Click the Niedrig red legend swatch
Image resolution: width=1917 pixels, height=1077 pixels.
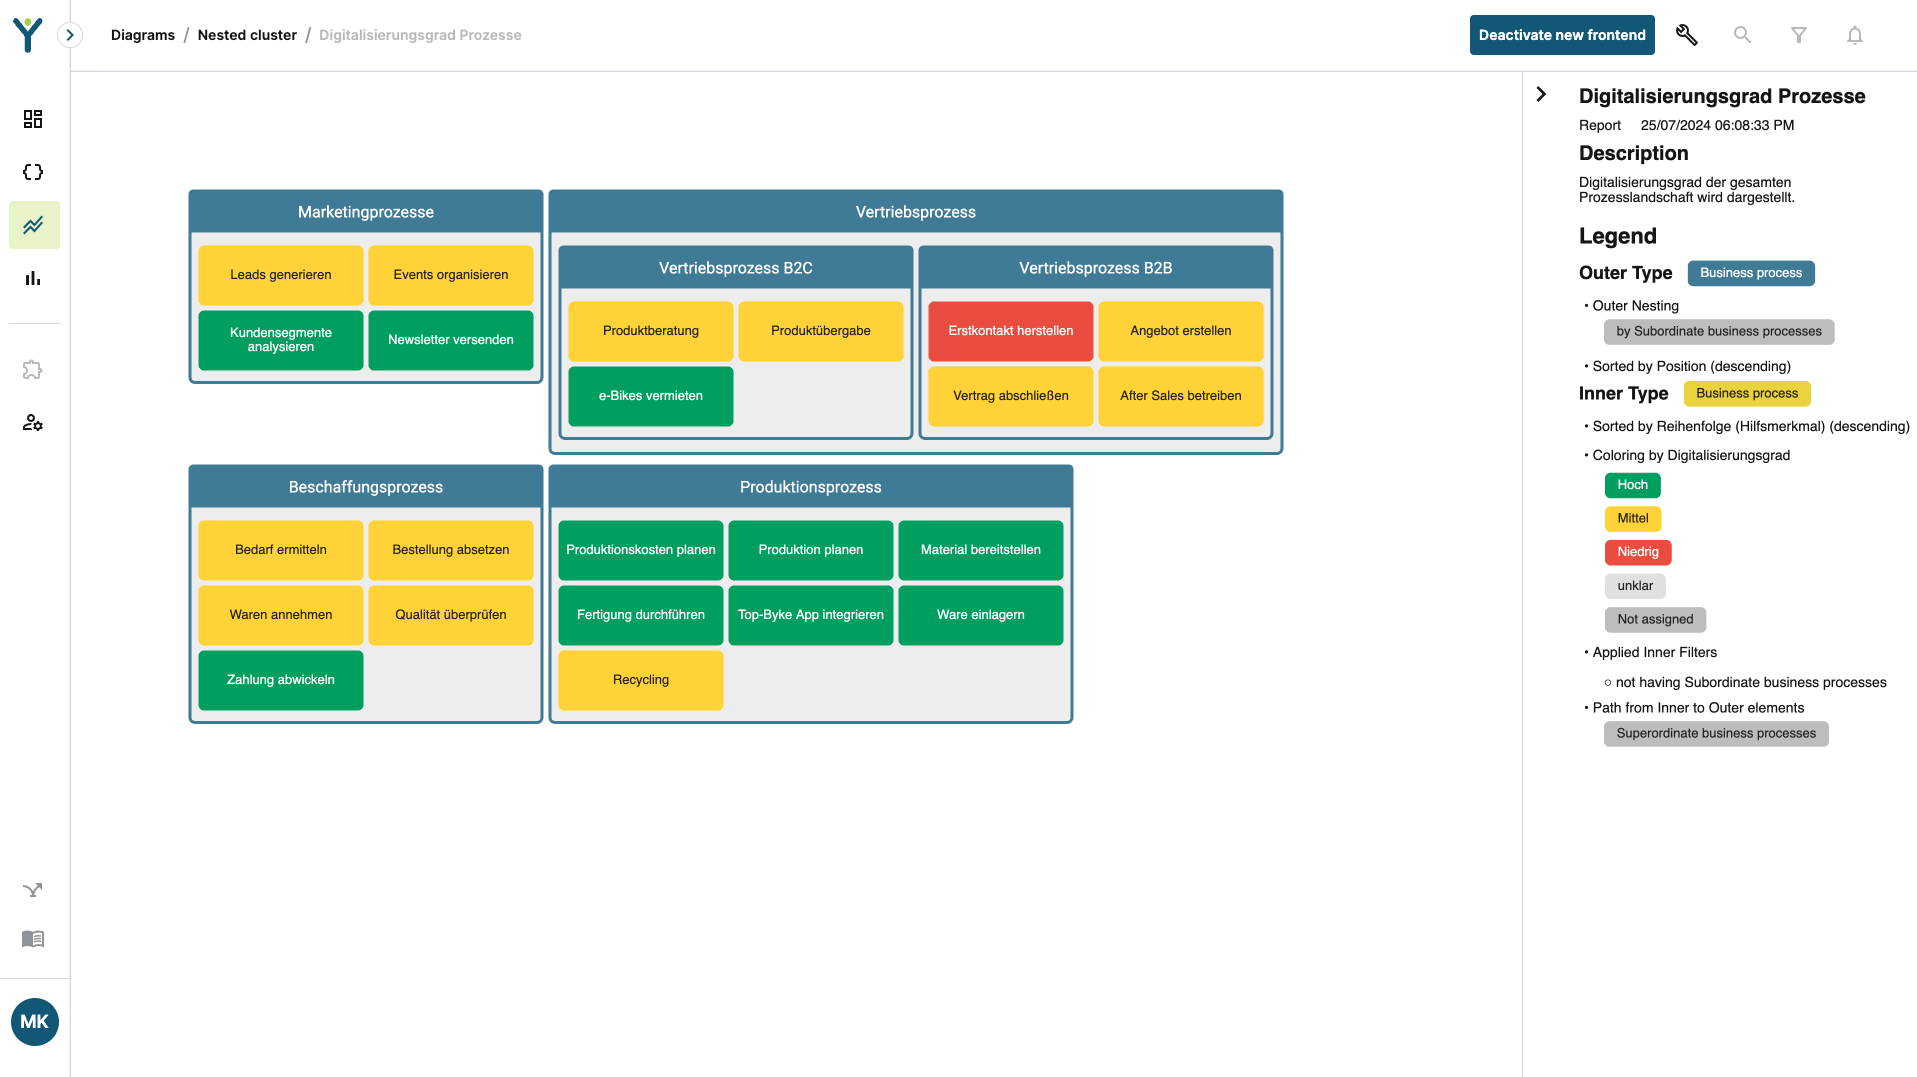click(1637, 552)
